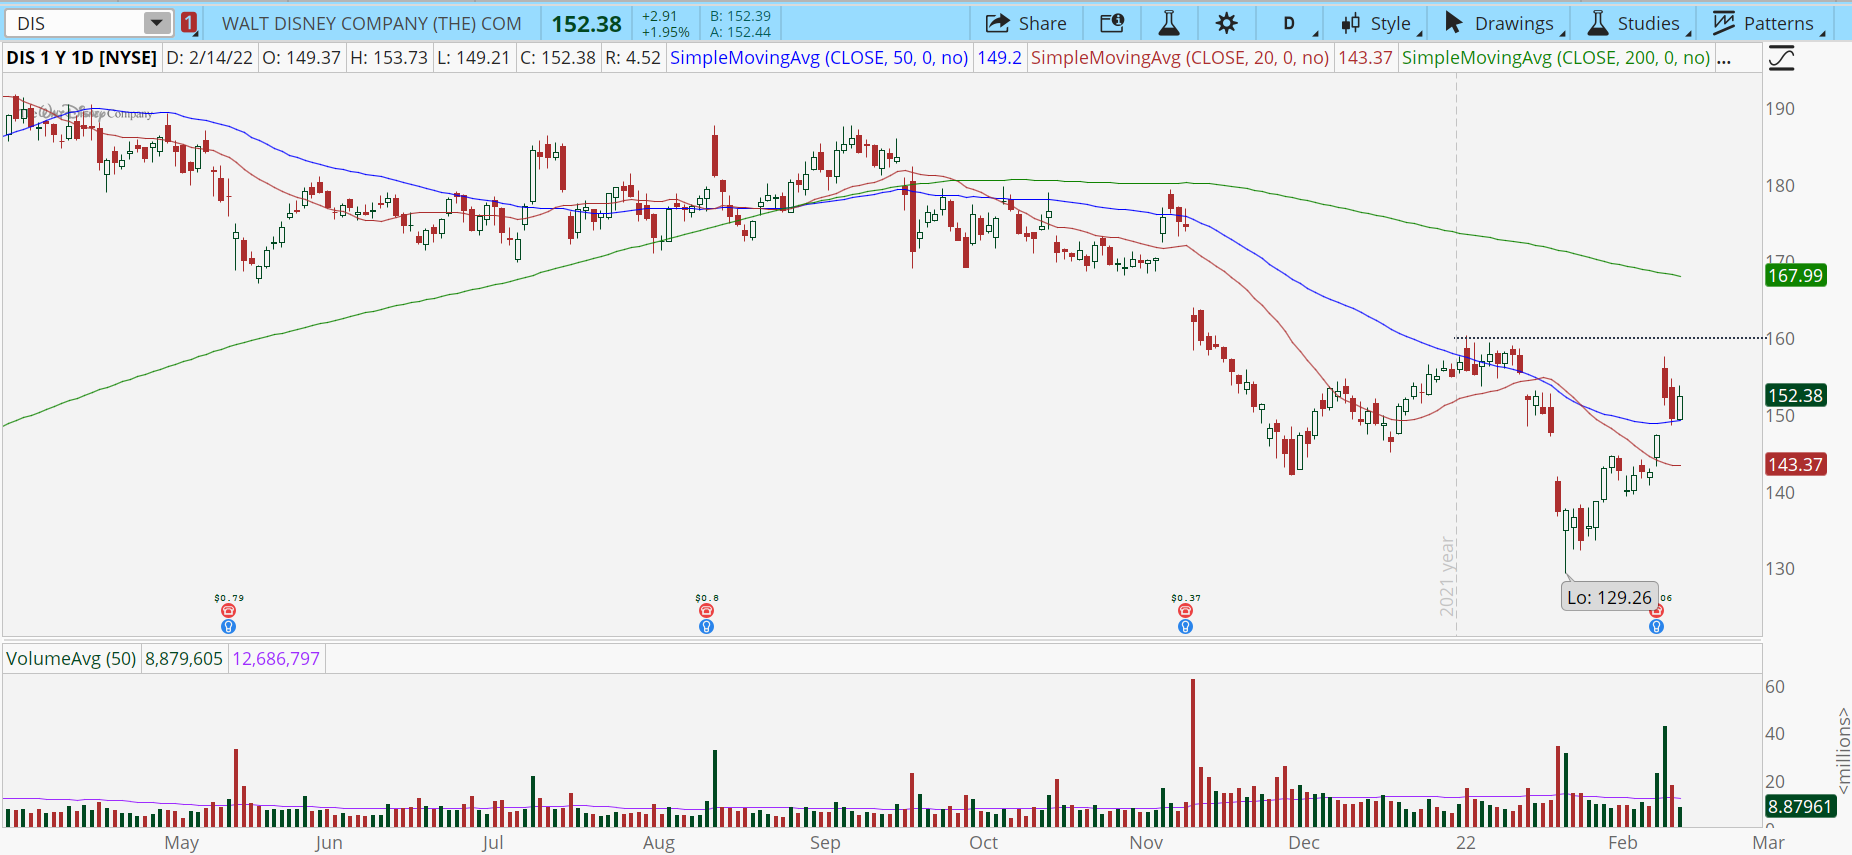The height and width of the screenshot is (855, 1852).
Task: Click the bid quote B: 152.39
Action: click(740, 16)
